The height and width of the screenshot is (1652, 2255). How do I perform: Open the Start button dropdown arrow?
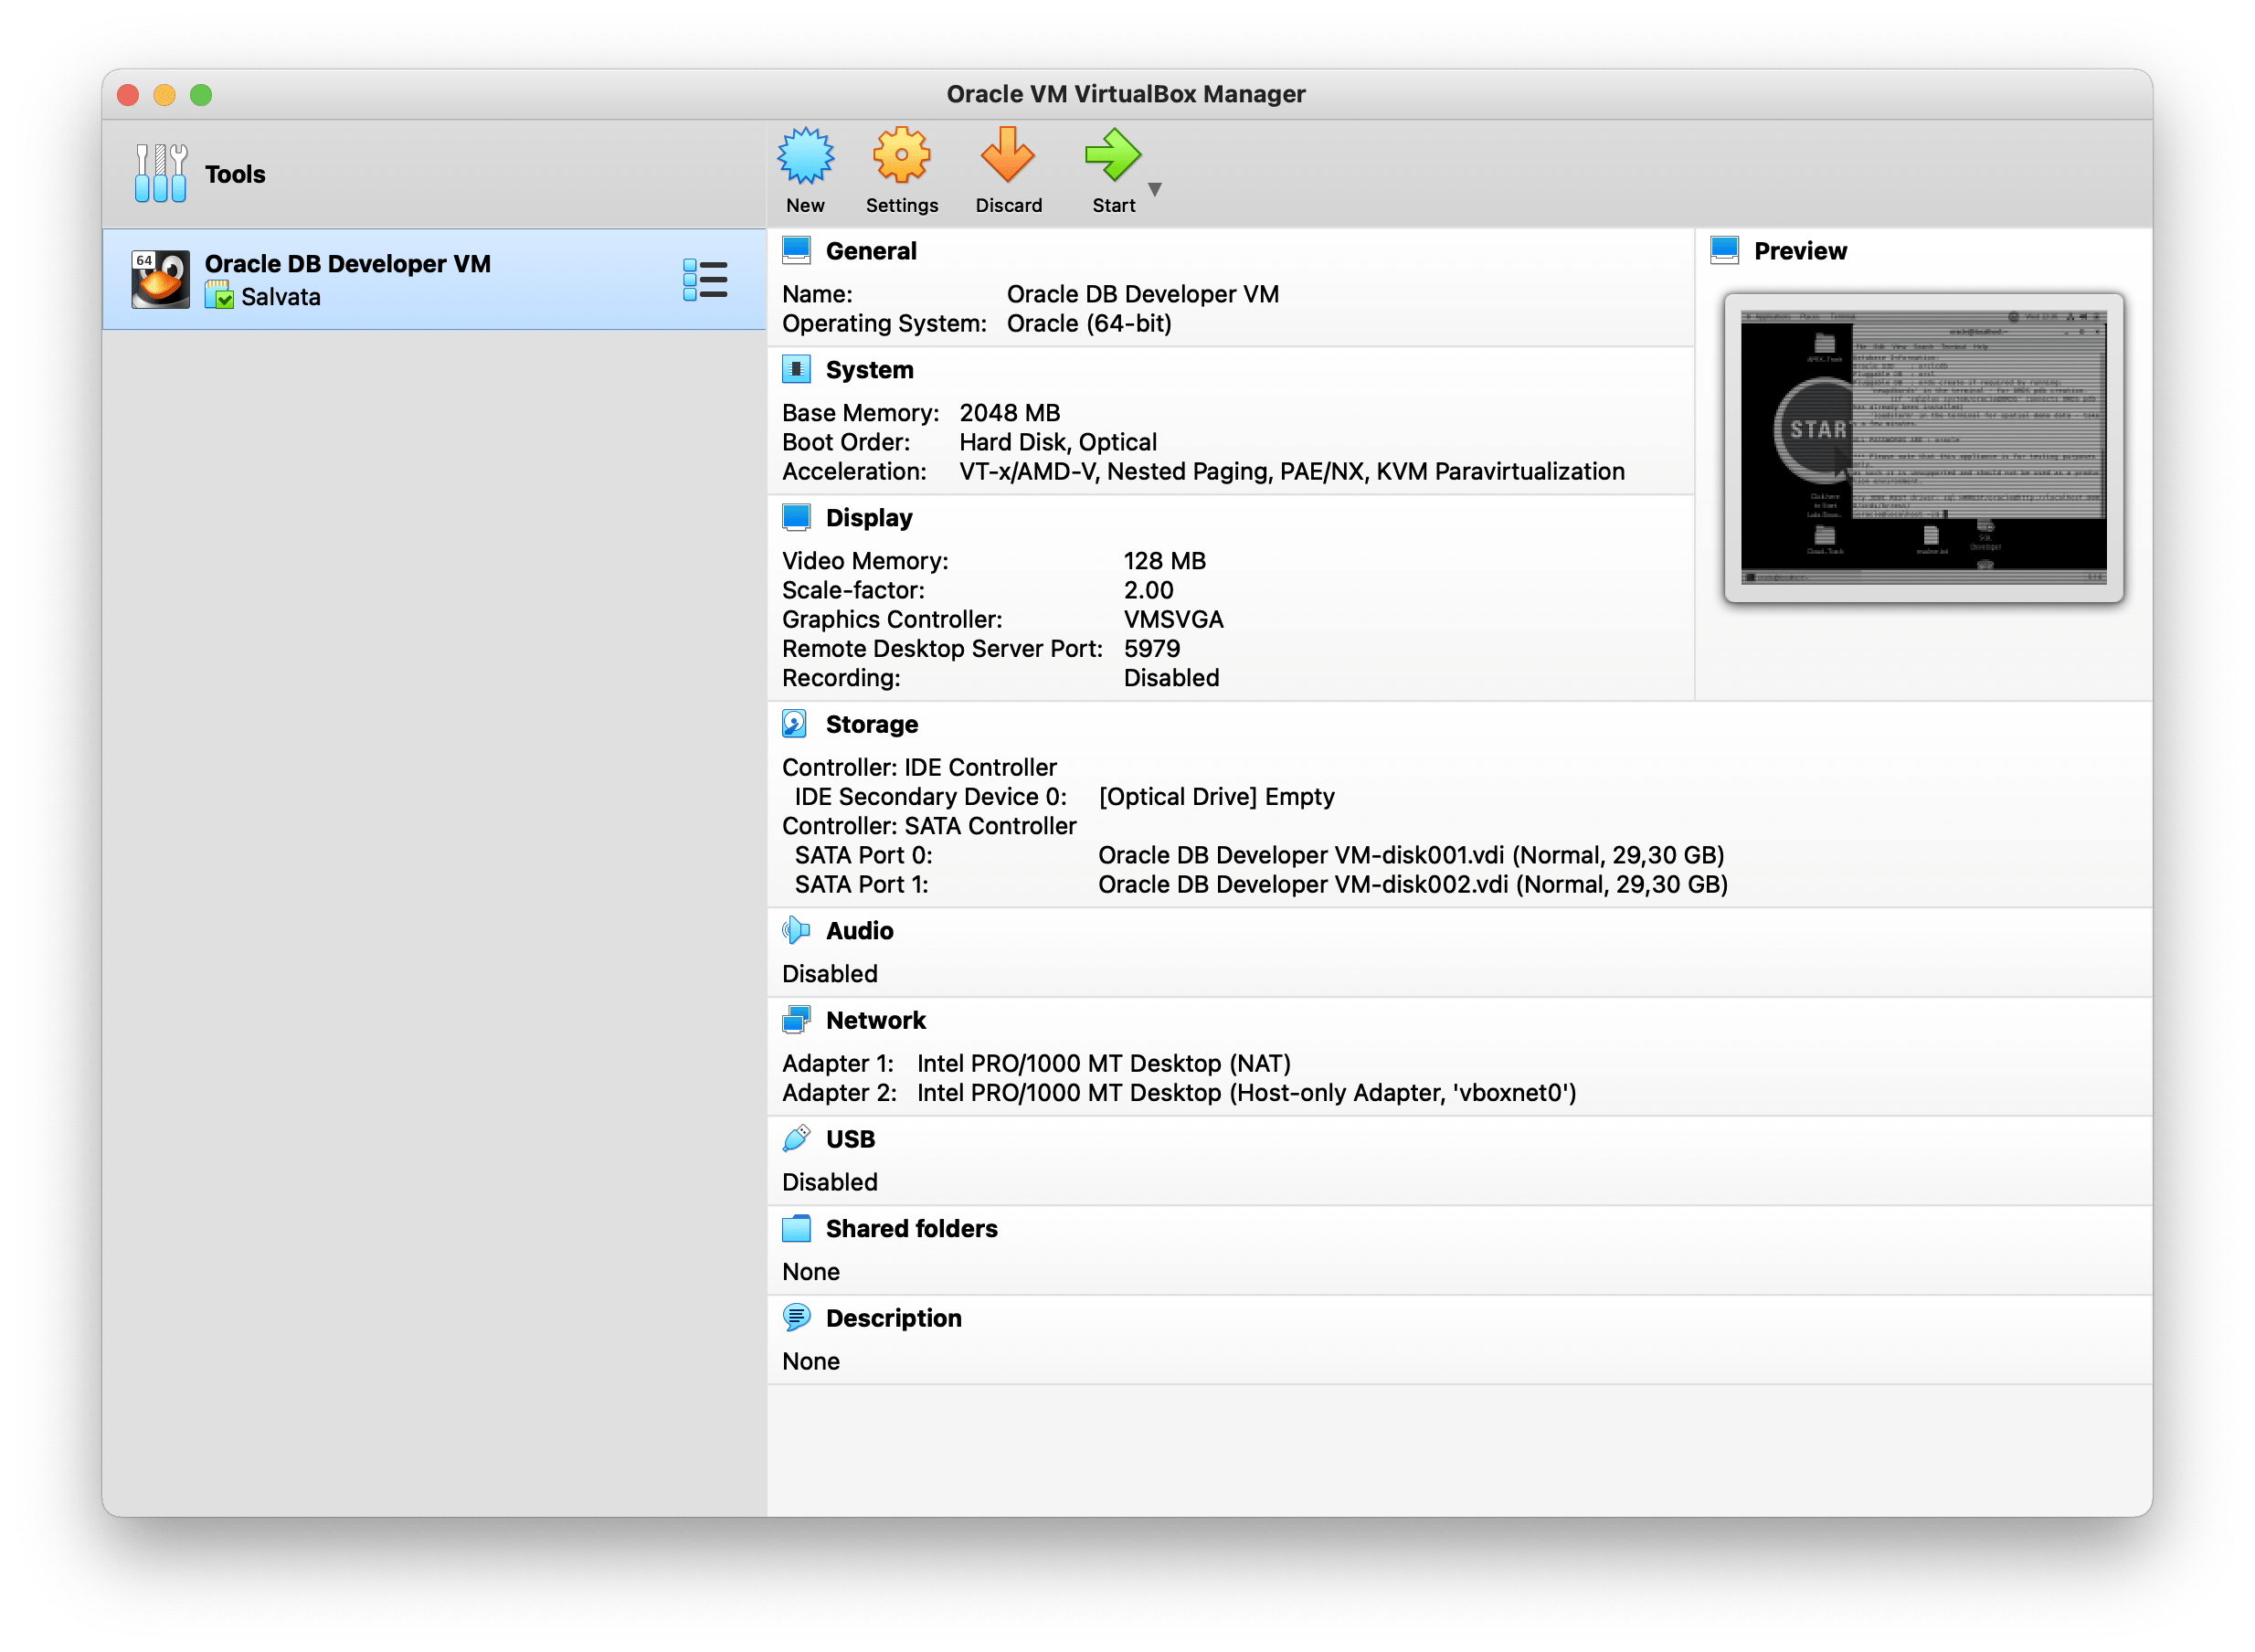[1155, 189]
